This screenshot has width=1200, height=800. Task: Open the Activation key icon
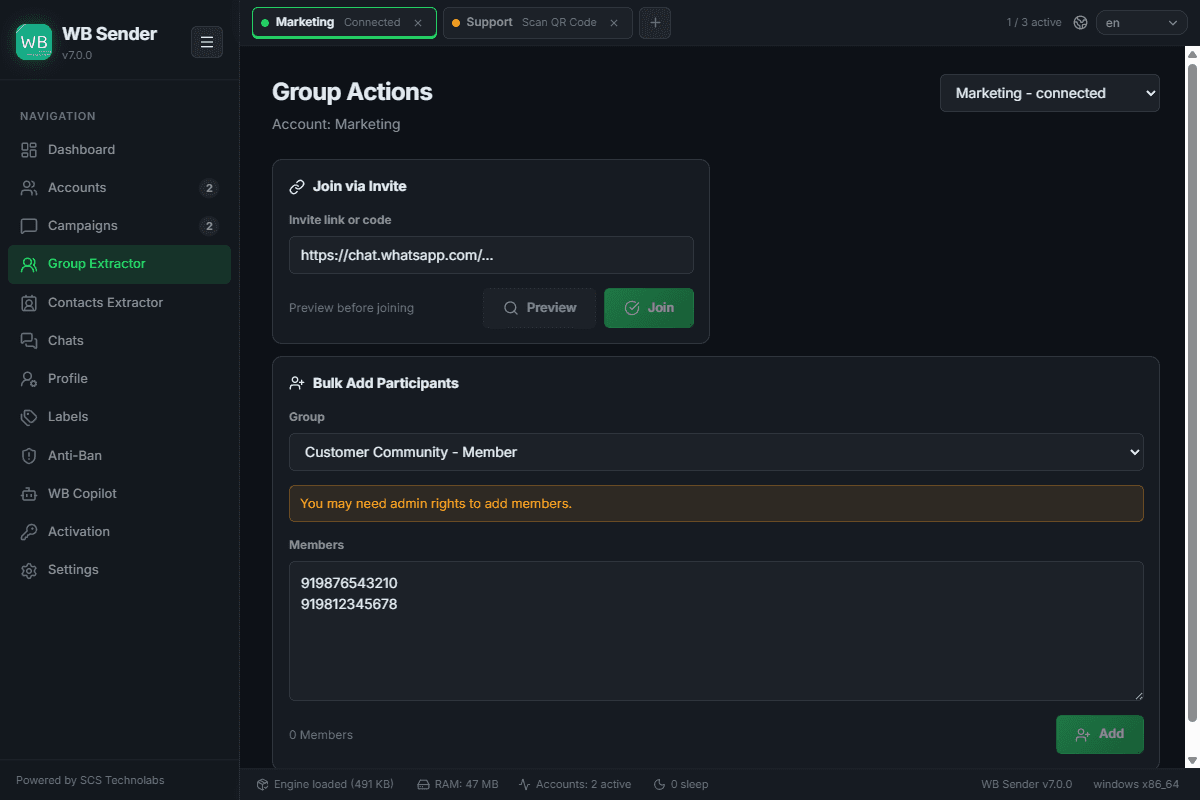click(x=29, y=532)
